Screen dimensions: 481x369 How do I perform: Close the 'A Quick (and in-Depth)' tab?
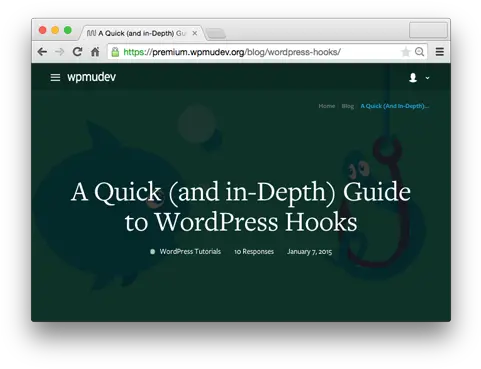(195, 33)
